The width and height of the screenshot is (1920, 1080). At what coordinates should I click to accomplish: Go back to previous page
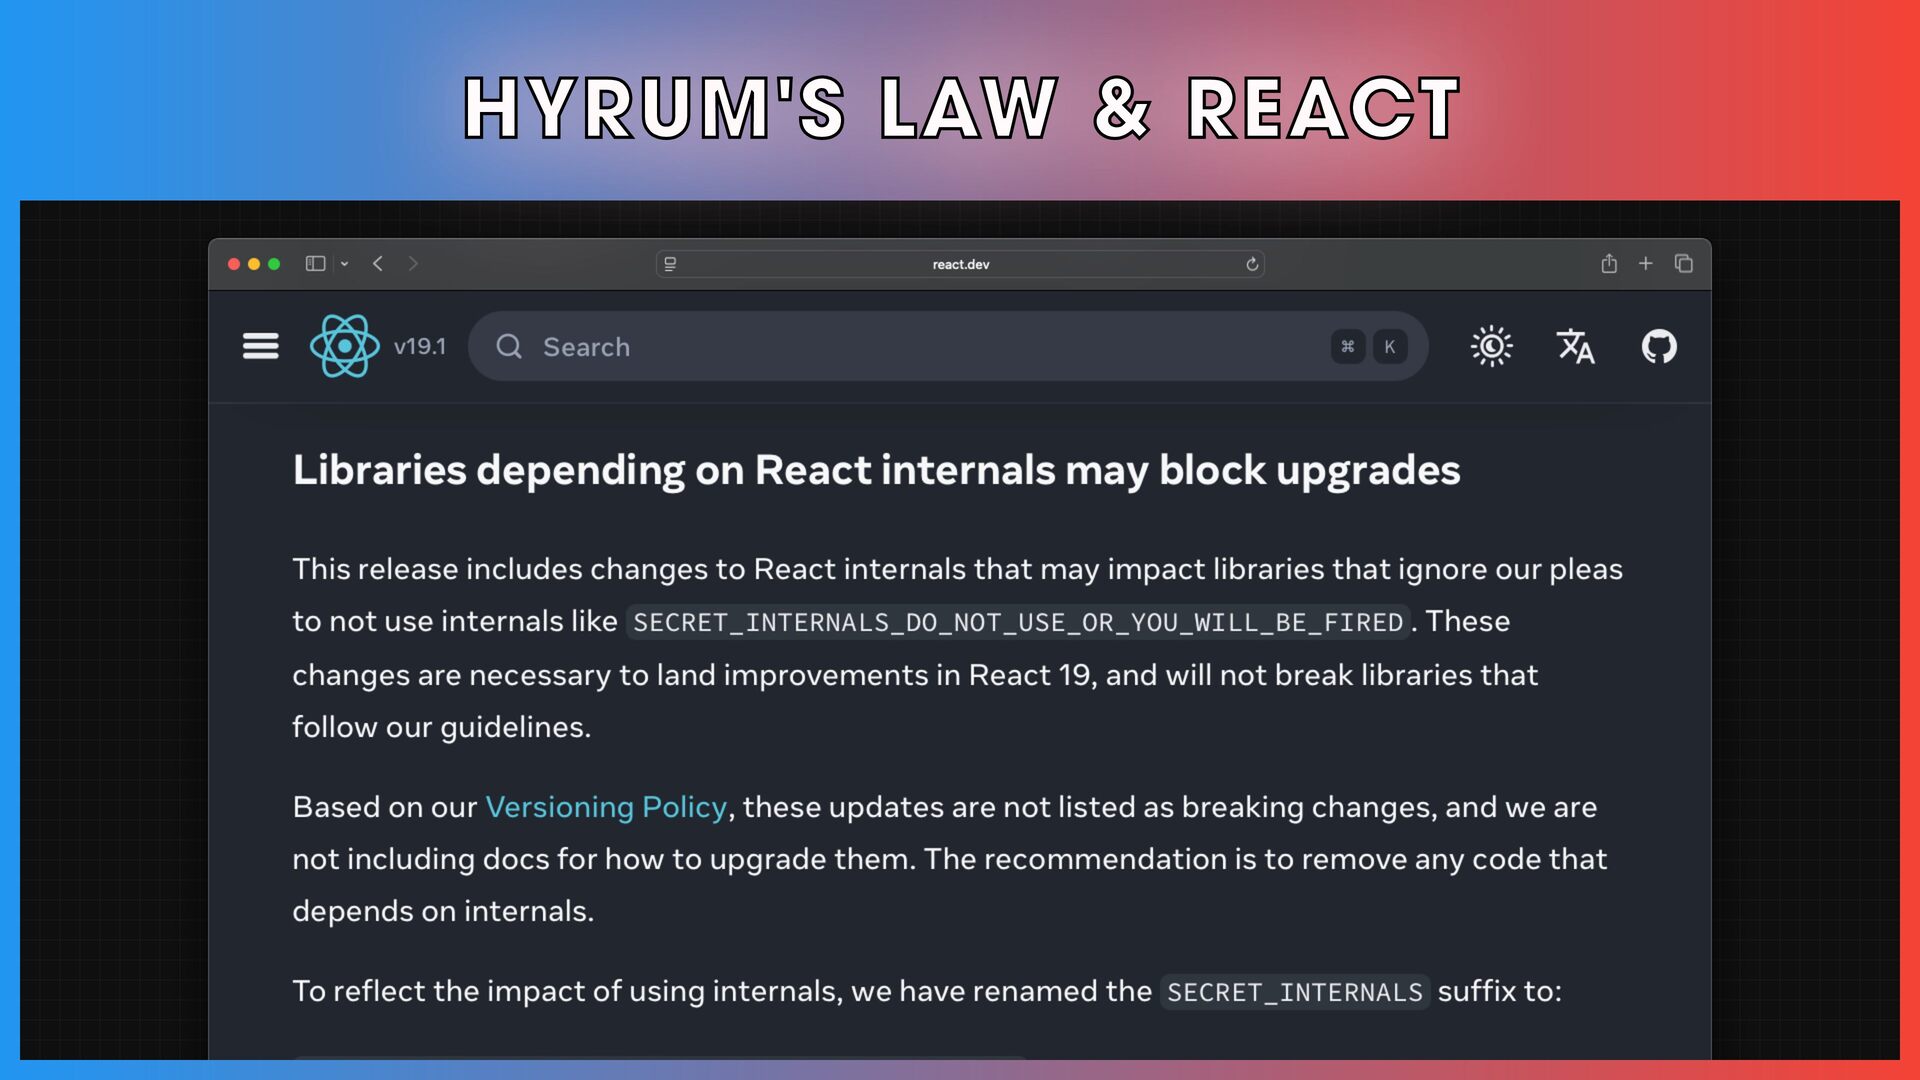coord(378,264)
